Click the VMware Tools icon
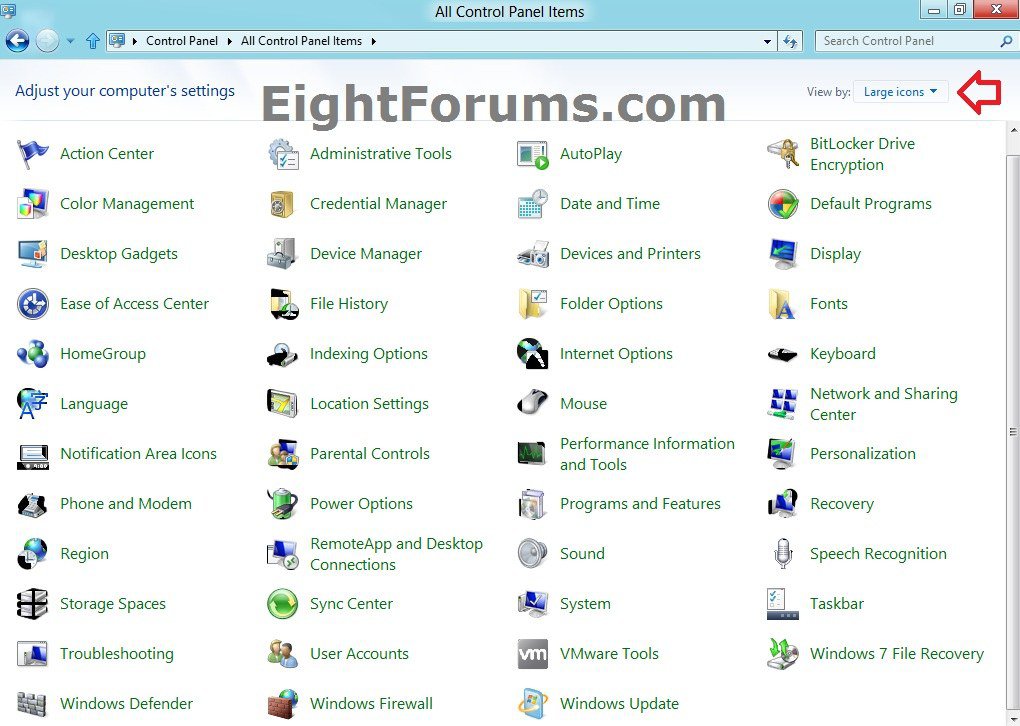This screenshot has width=1020, height=726. [533, 654]
